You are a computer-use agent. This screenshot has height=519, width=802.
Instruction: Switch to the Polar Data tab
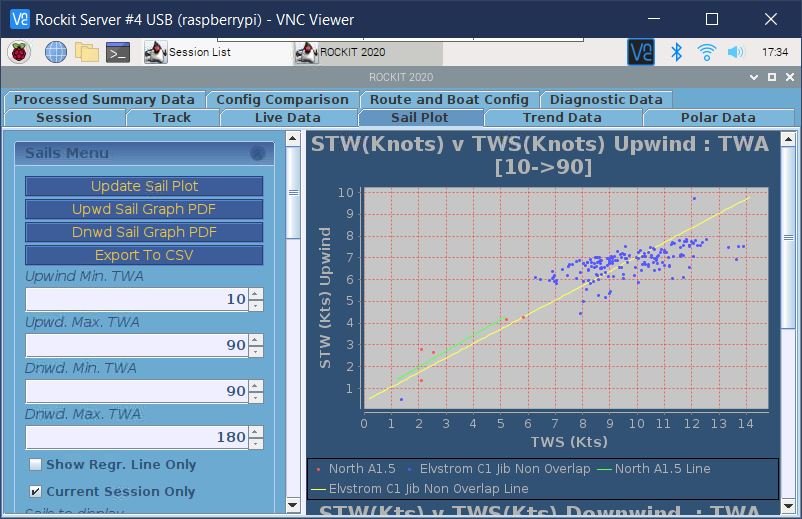point(717,118)
